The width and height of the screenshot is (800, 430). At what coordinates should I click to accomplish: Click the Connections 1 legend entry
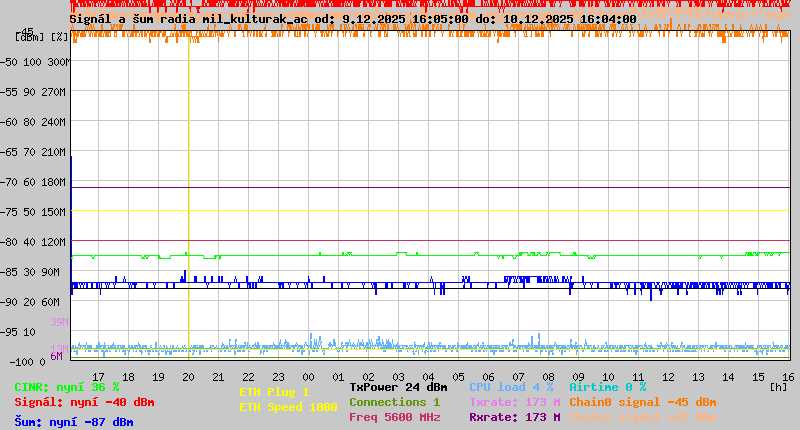click(394, 402)
